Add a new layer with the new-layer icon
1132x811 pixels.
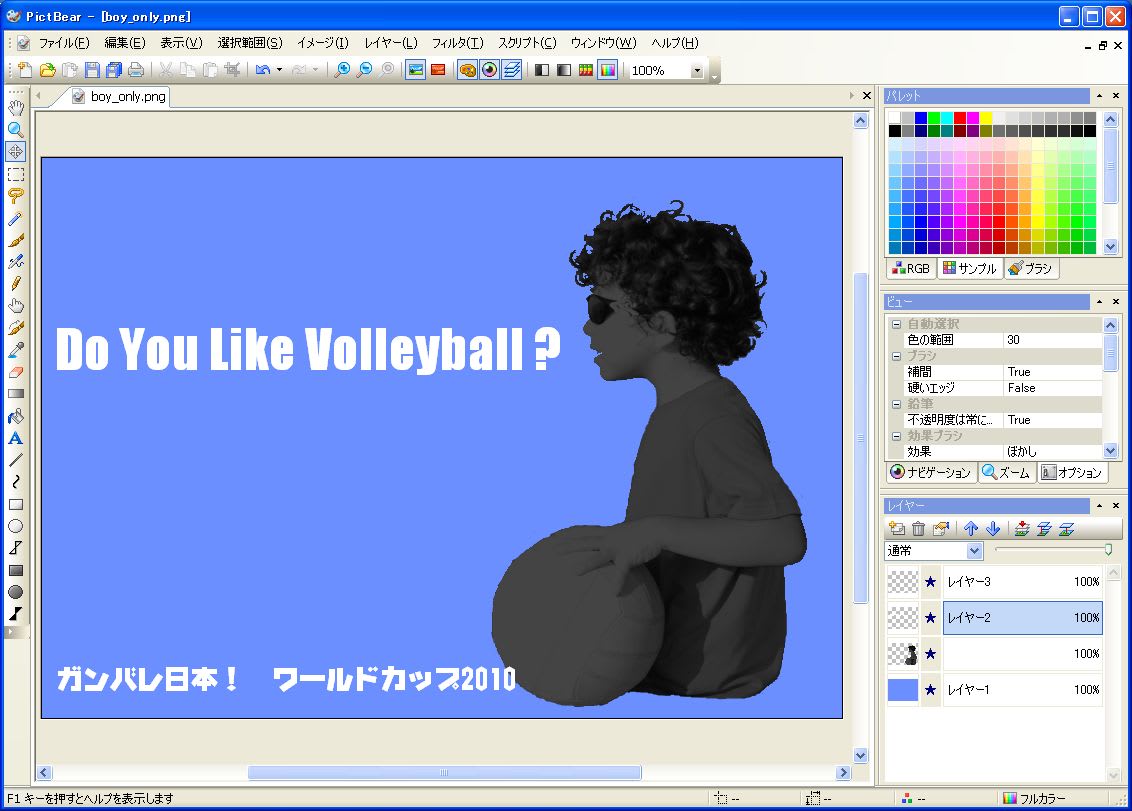pyautogui.click(x=897, y=529)
